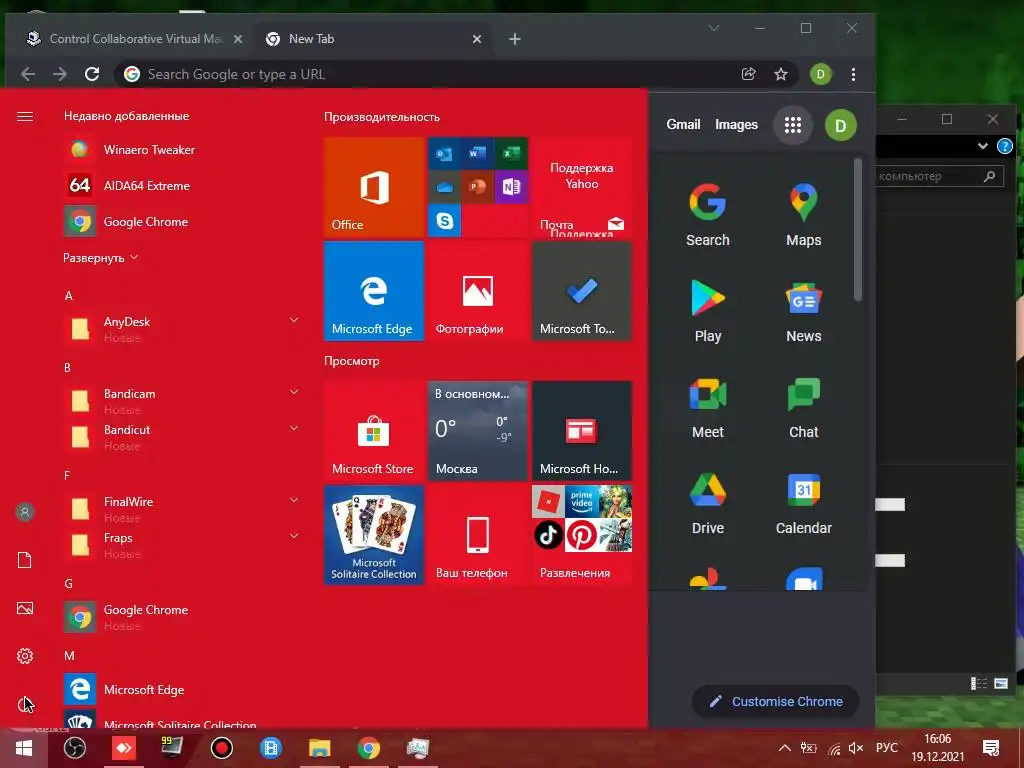
Task: Open Google Meet app icon
Action: click(707, 407)
